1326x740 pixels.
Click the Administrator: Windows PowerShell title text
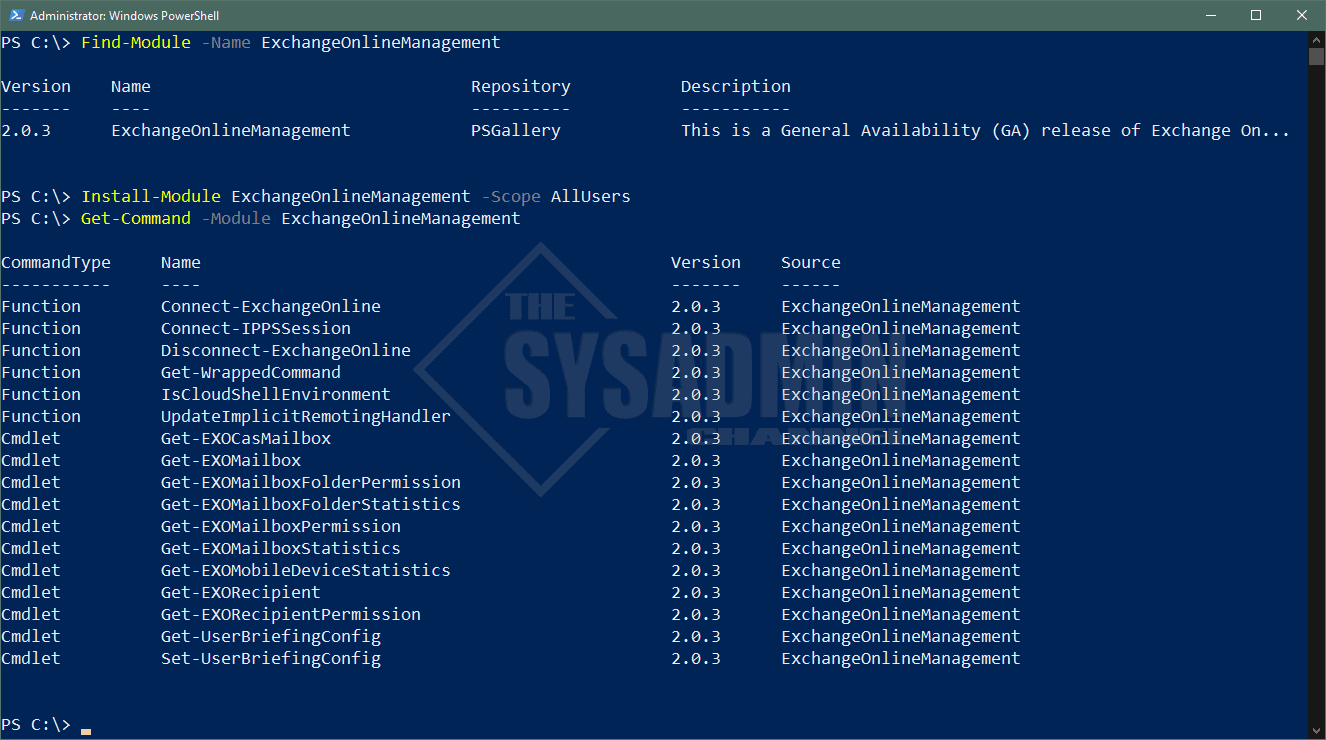coord(125,15)
